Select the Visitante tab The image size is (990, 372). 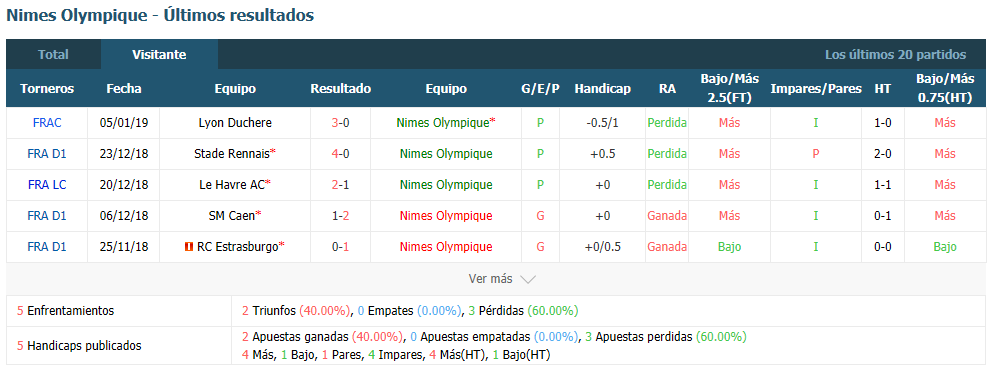[159, 54]
